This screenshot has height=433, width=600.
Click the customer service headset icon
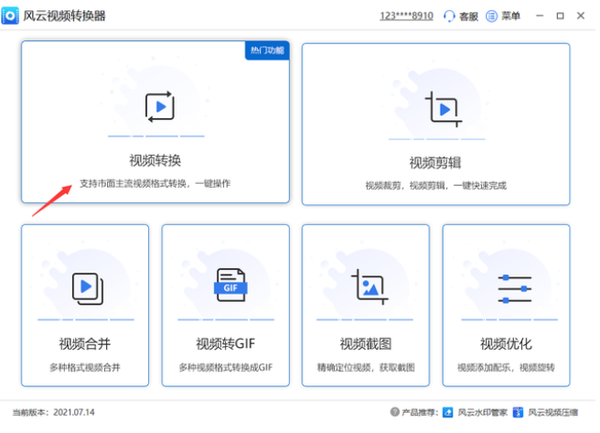click(x=449, y=17)
